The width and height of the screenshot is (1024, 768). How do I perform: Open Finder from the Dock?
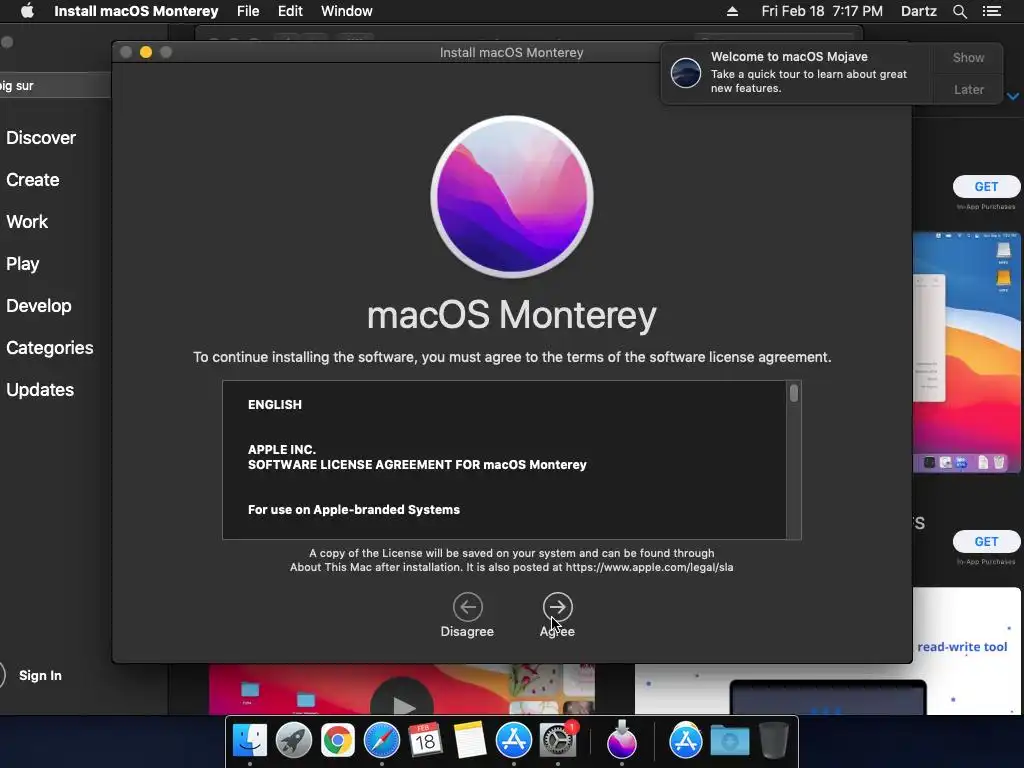tap(249, 741)
